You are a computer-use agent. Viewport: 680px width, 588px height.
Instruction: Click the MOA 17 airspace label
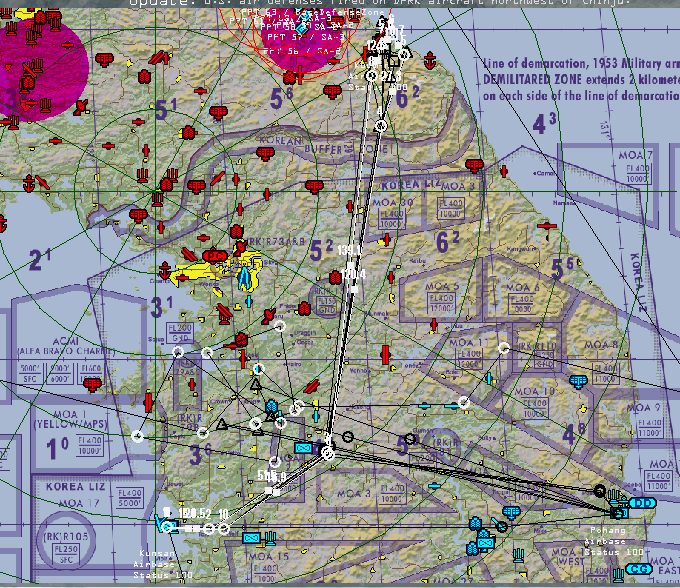(x=79, y=503)
